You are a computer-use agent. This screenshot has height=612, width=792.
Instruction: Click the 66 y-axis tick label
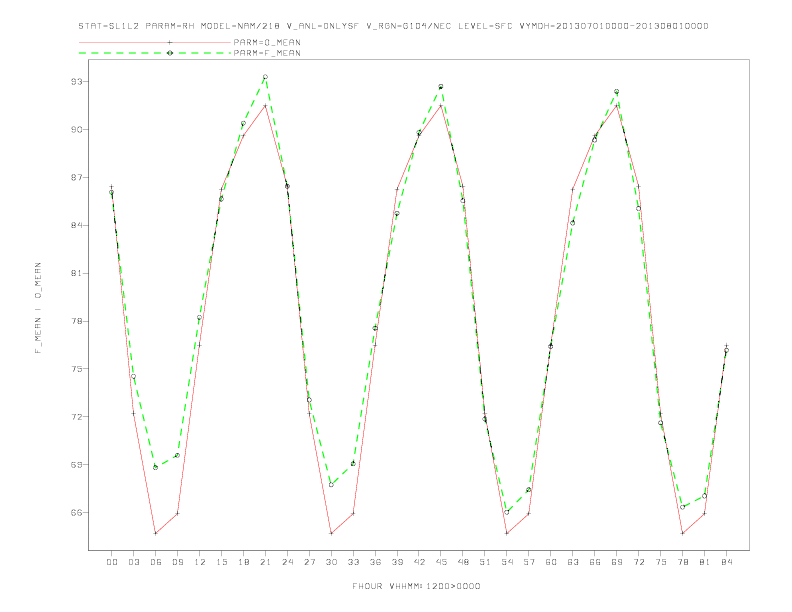click(76, 513)
